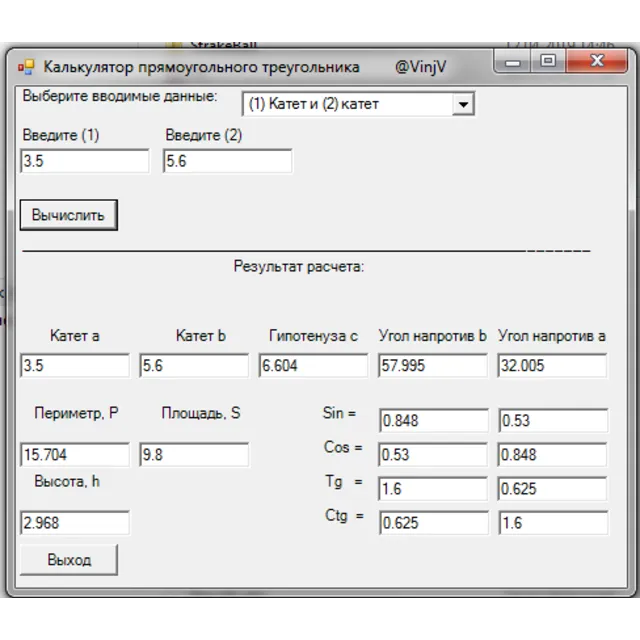Click the 'Введите (1)' input field
Viewport: 640px width, 640px height.
pos(84,161)
